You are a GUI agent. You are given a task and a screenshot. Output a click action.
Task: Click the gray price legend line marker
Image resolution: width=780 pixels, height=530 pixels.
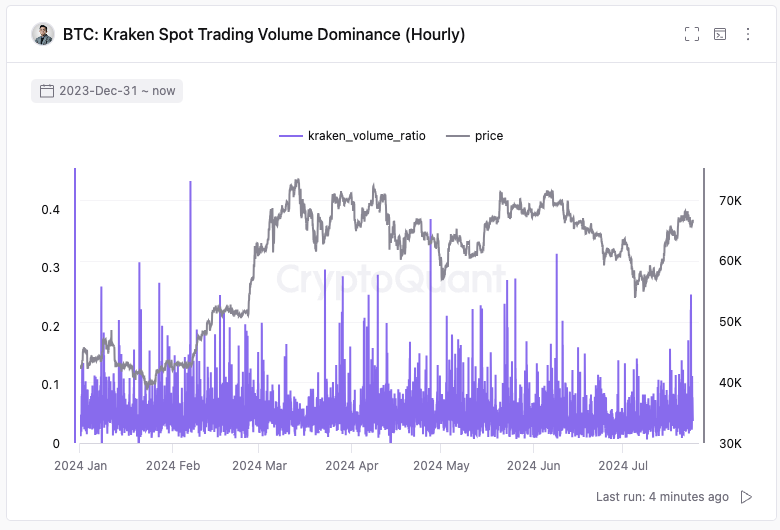(x=457, y=136)
